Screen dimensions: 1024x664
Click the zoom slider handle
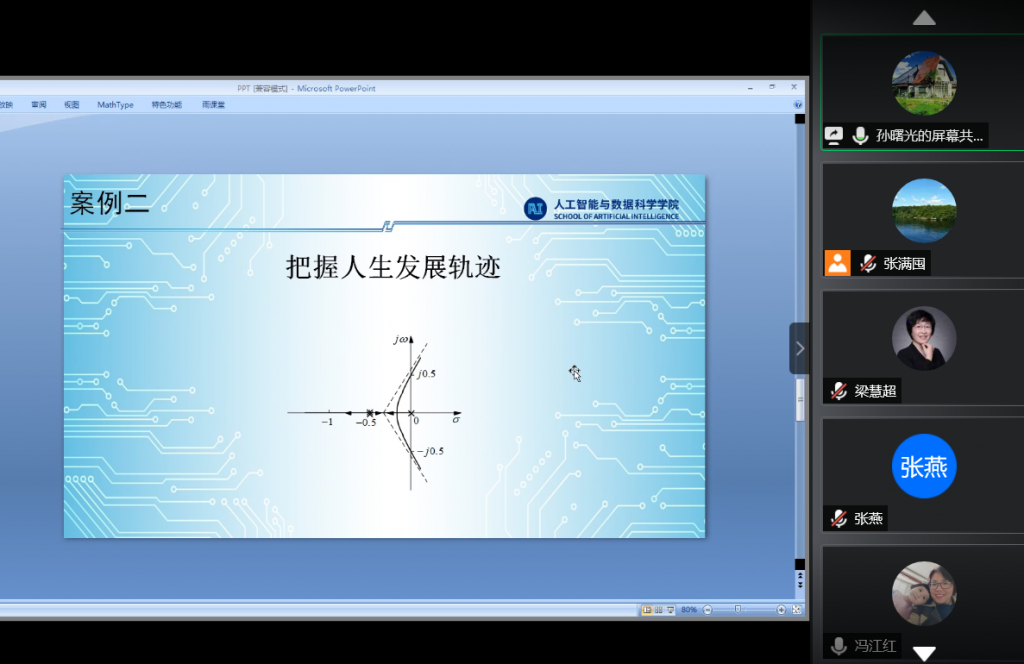click(x=738, y=609)
